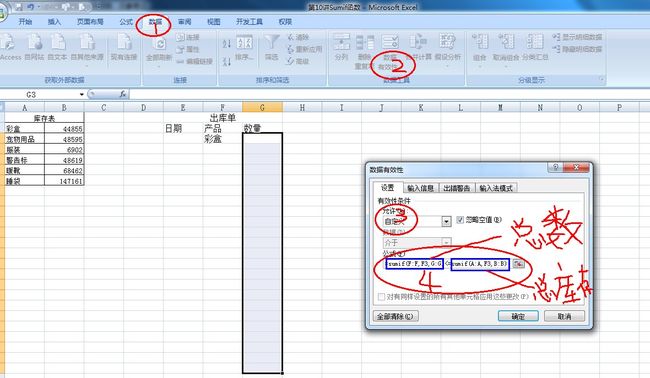Click the 库存表 header cell
Screen dimensions: 650x378
[x=44, y=119]
